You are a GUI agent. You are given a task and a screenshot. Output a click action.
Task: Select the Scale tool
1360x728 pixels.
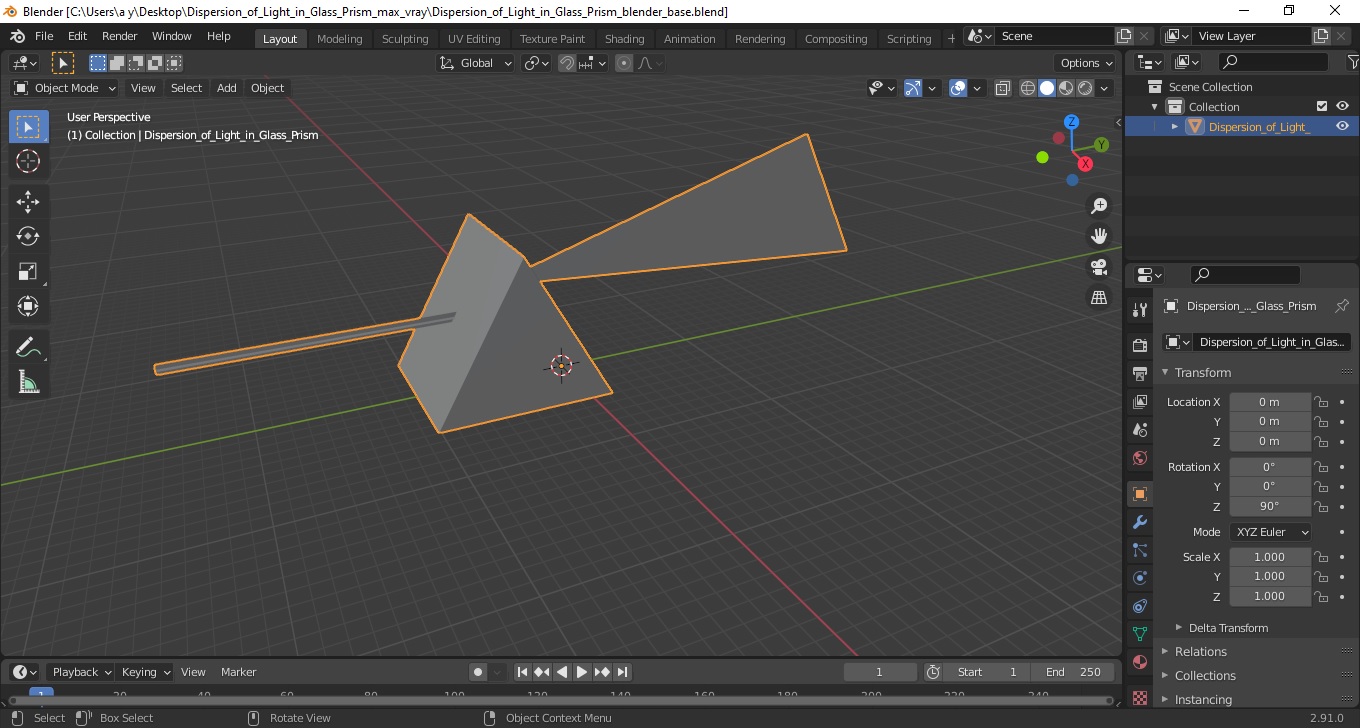(x=28, y=271)
